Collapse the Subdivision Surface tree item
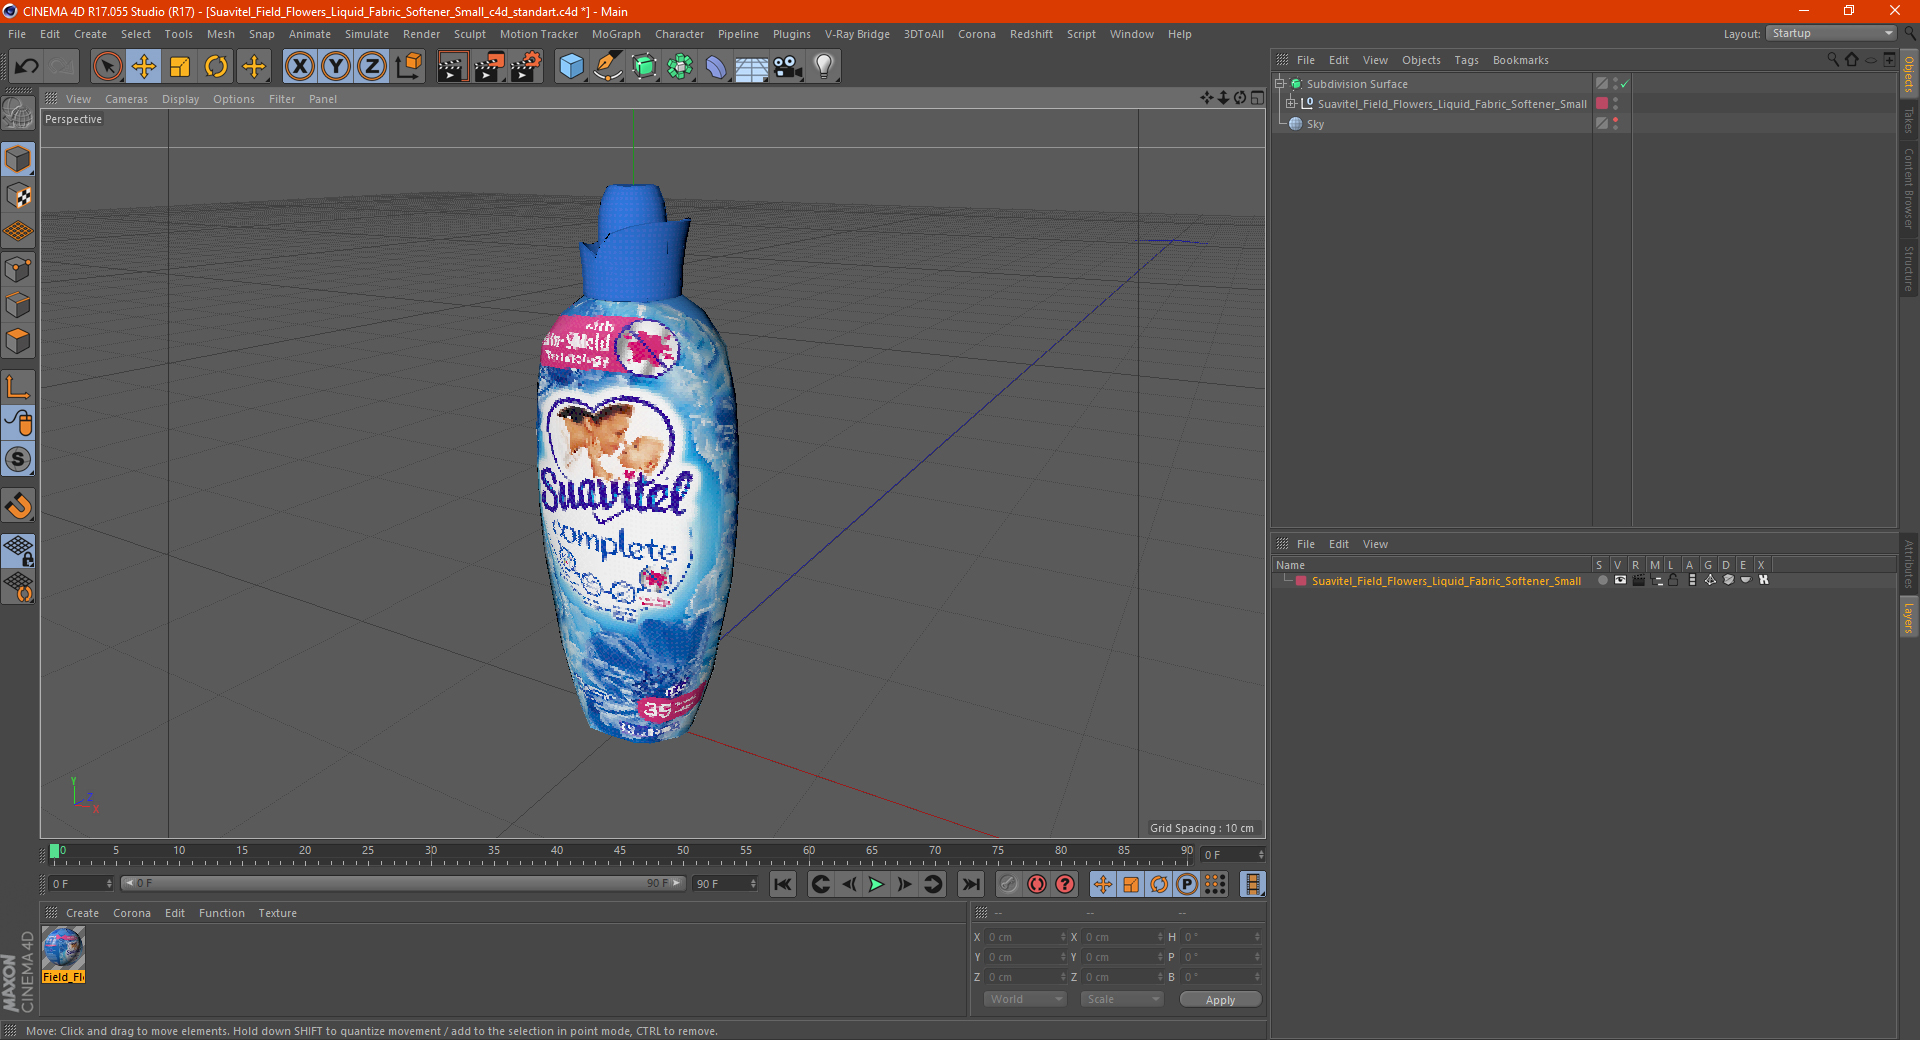This screenshot has width=1920, height=1040. (x=1280, y=84)
